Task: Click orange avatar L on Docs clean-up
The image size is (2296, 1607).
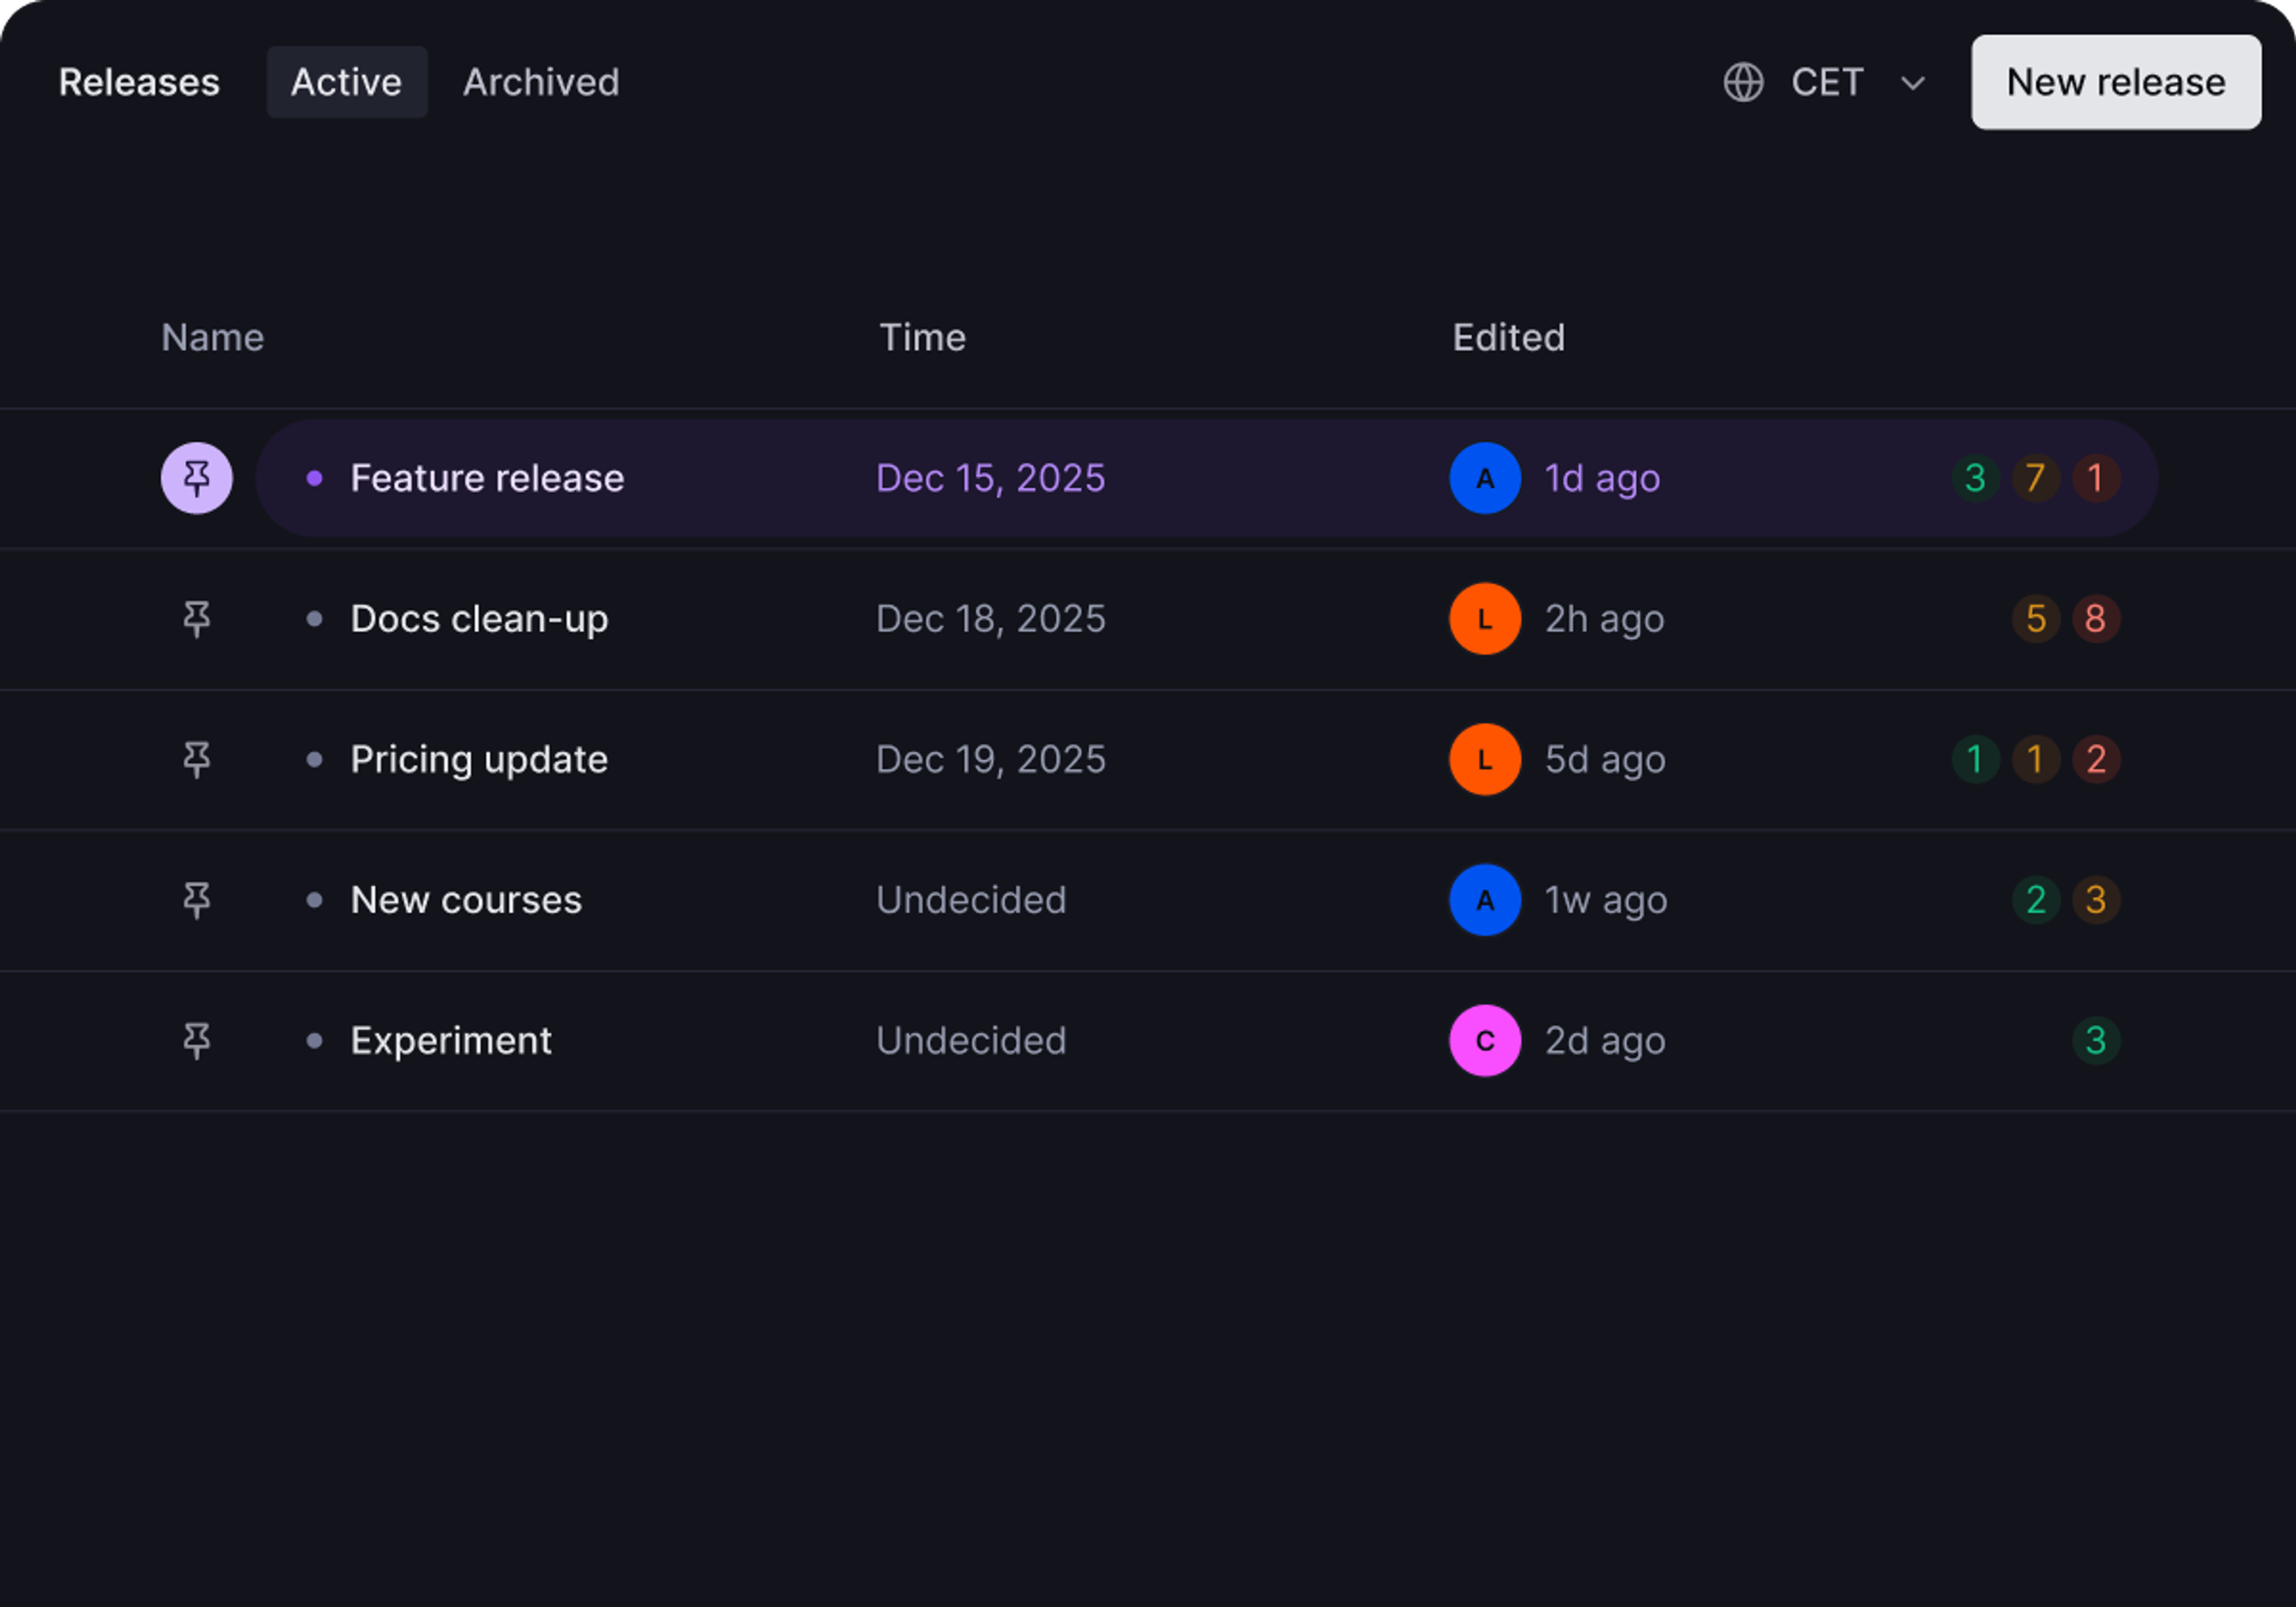Action: [1485, 619]
